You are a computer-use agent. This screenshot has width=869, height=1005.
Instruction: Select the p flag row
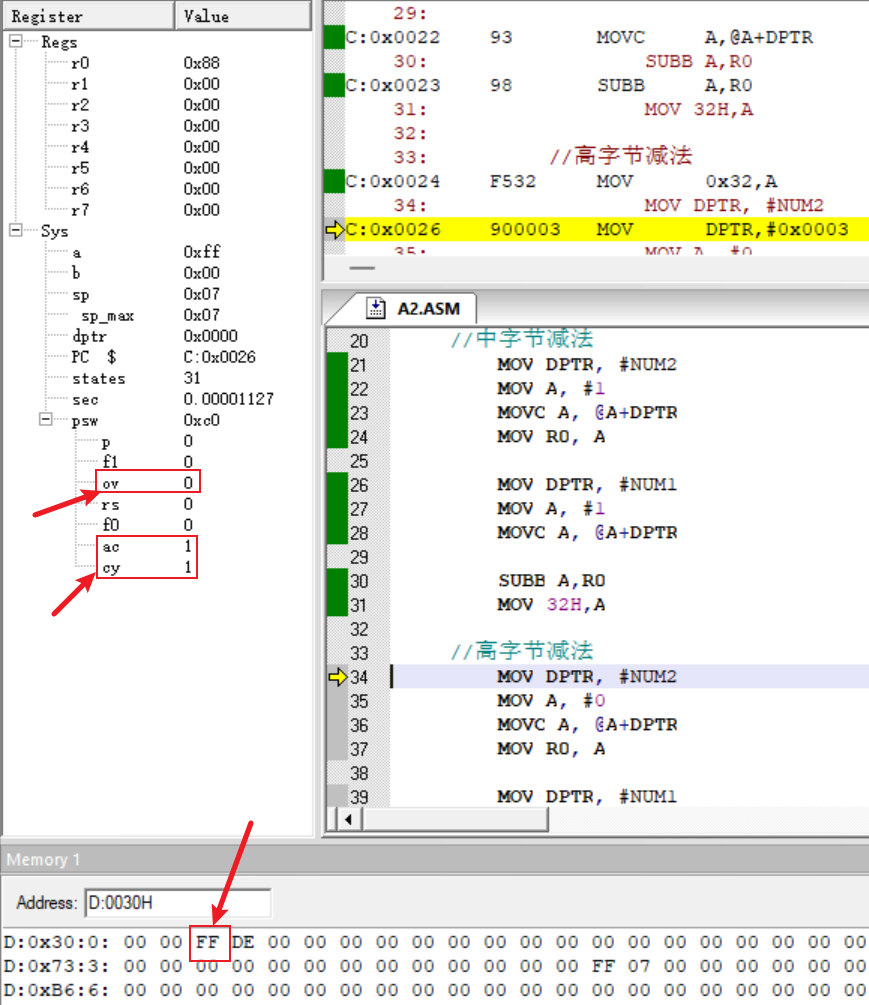pos(147,441)
